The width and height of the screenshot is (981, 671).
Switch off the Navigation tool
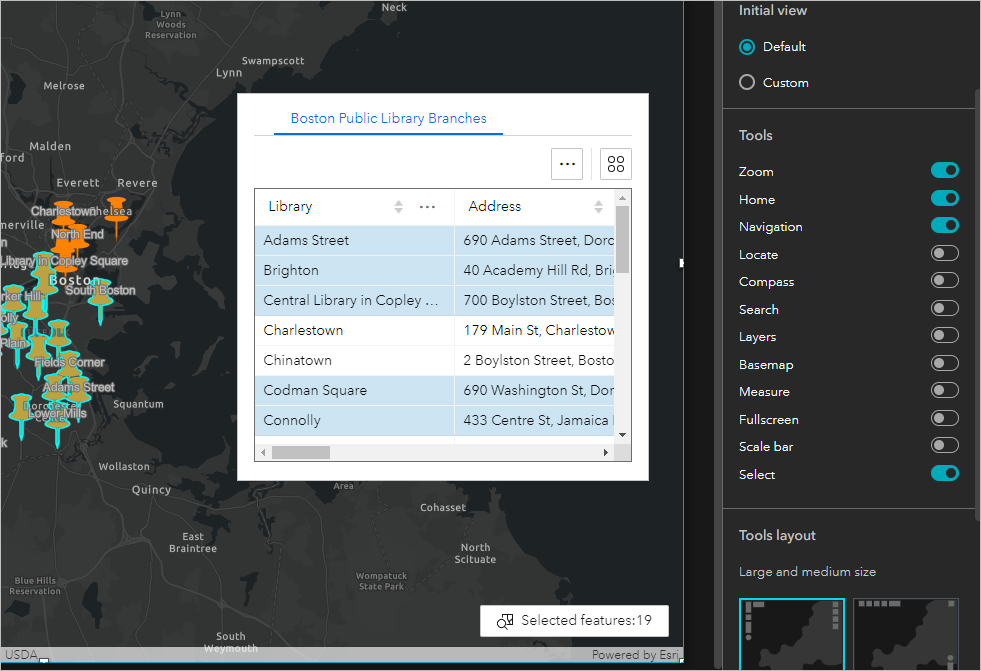tap(945, 225)
